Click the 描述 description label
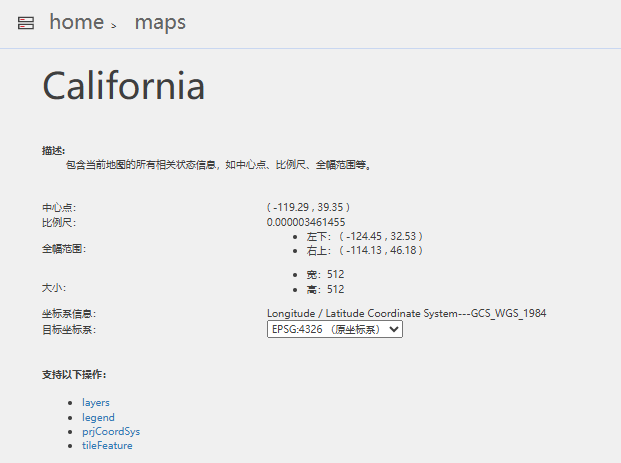The width and height of the screenshot is (621, 463). click(53, 150)
